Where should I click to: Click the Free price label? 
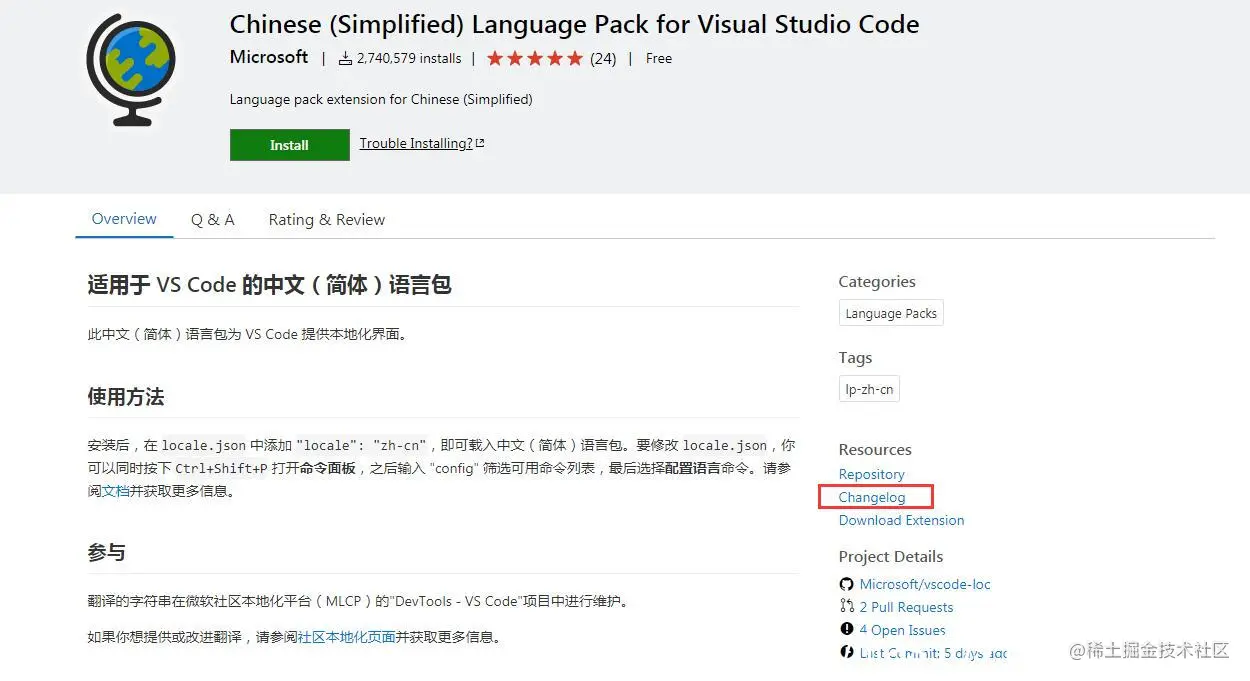(659, 59)
